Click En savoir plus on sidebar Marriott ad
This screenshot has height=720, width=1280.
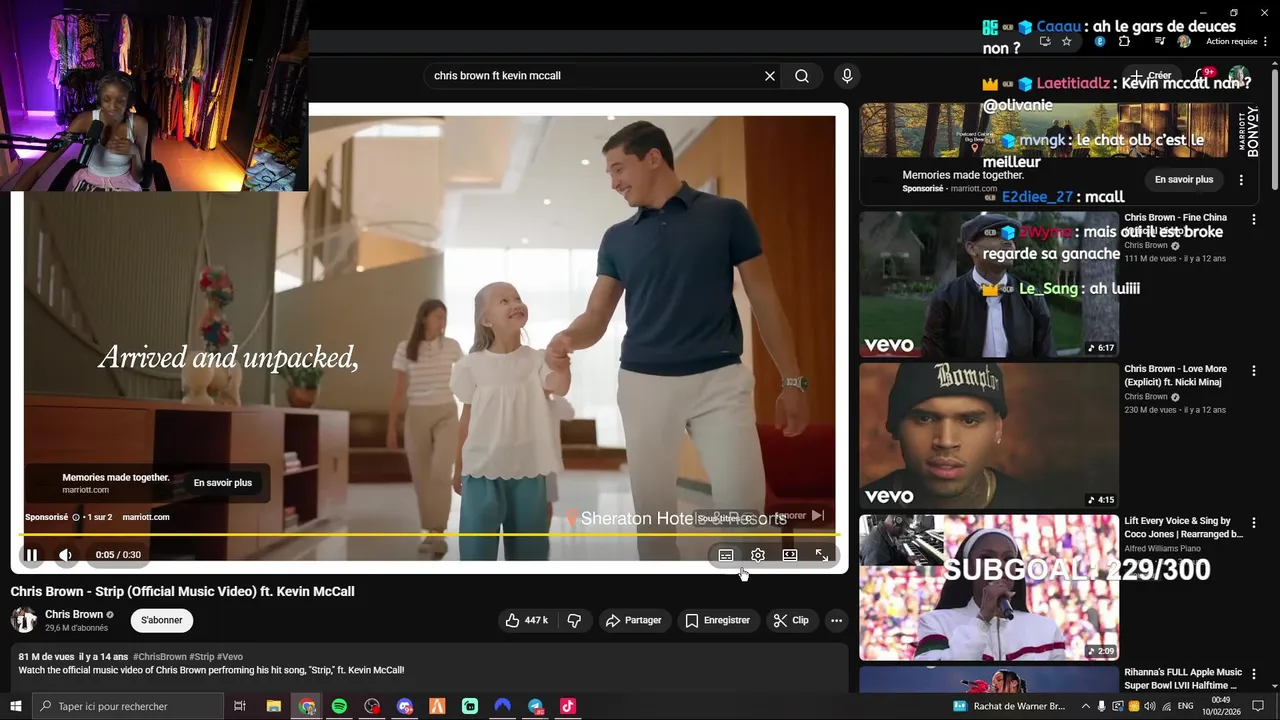click(1184, 180)
